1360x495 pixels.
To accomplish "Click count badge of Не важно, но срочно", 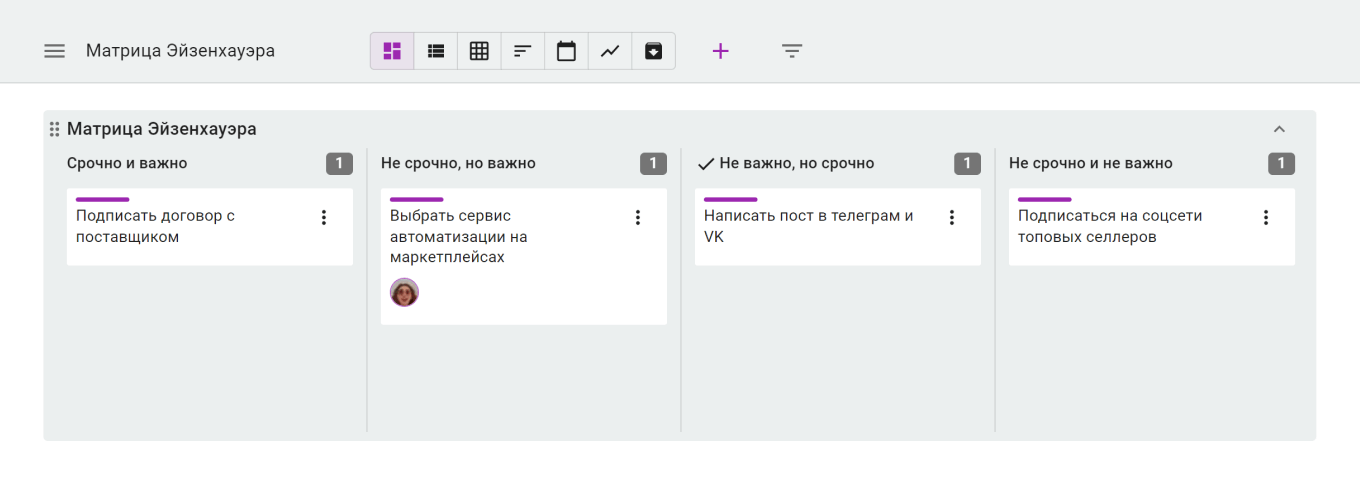I will coord(967,163).
